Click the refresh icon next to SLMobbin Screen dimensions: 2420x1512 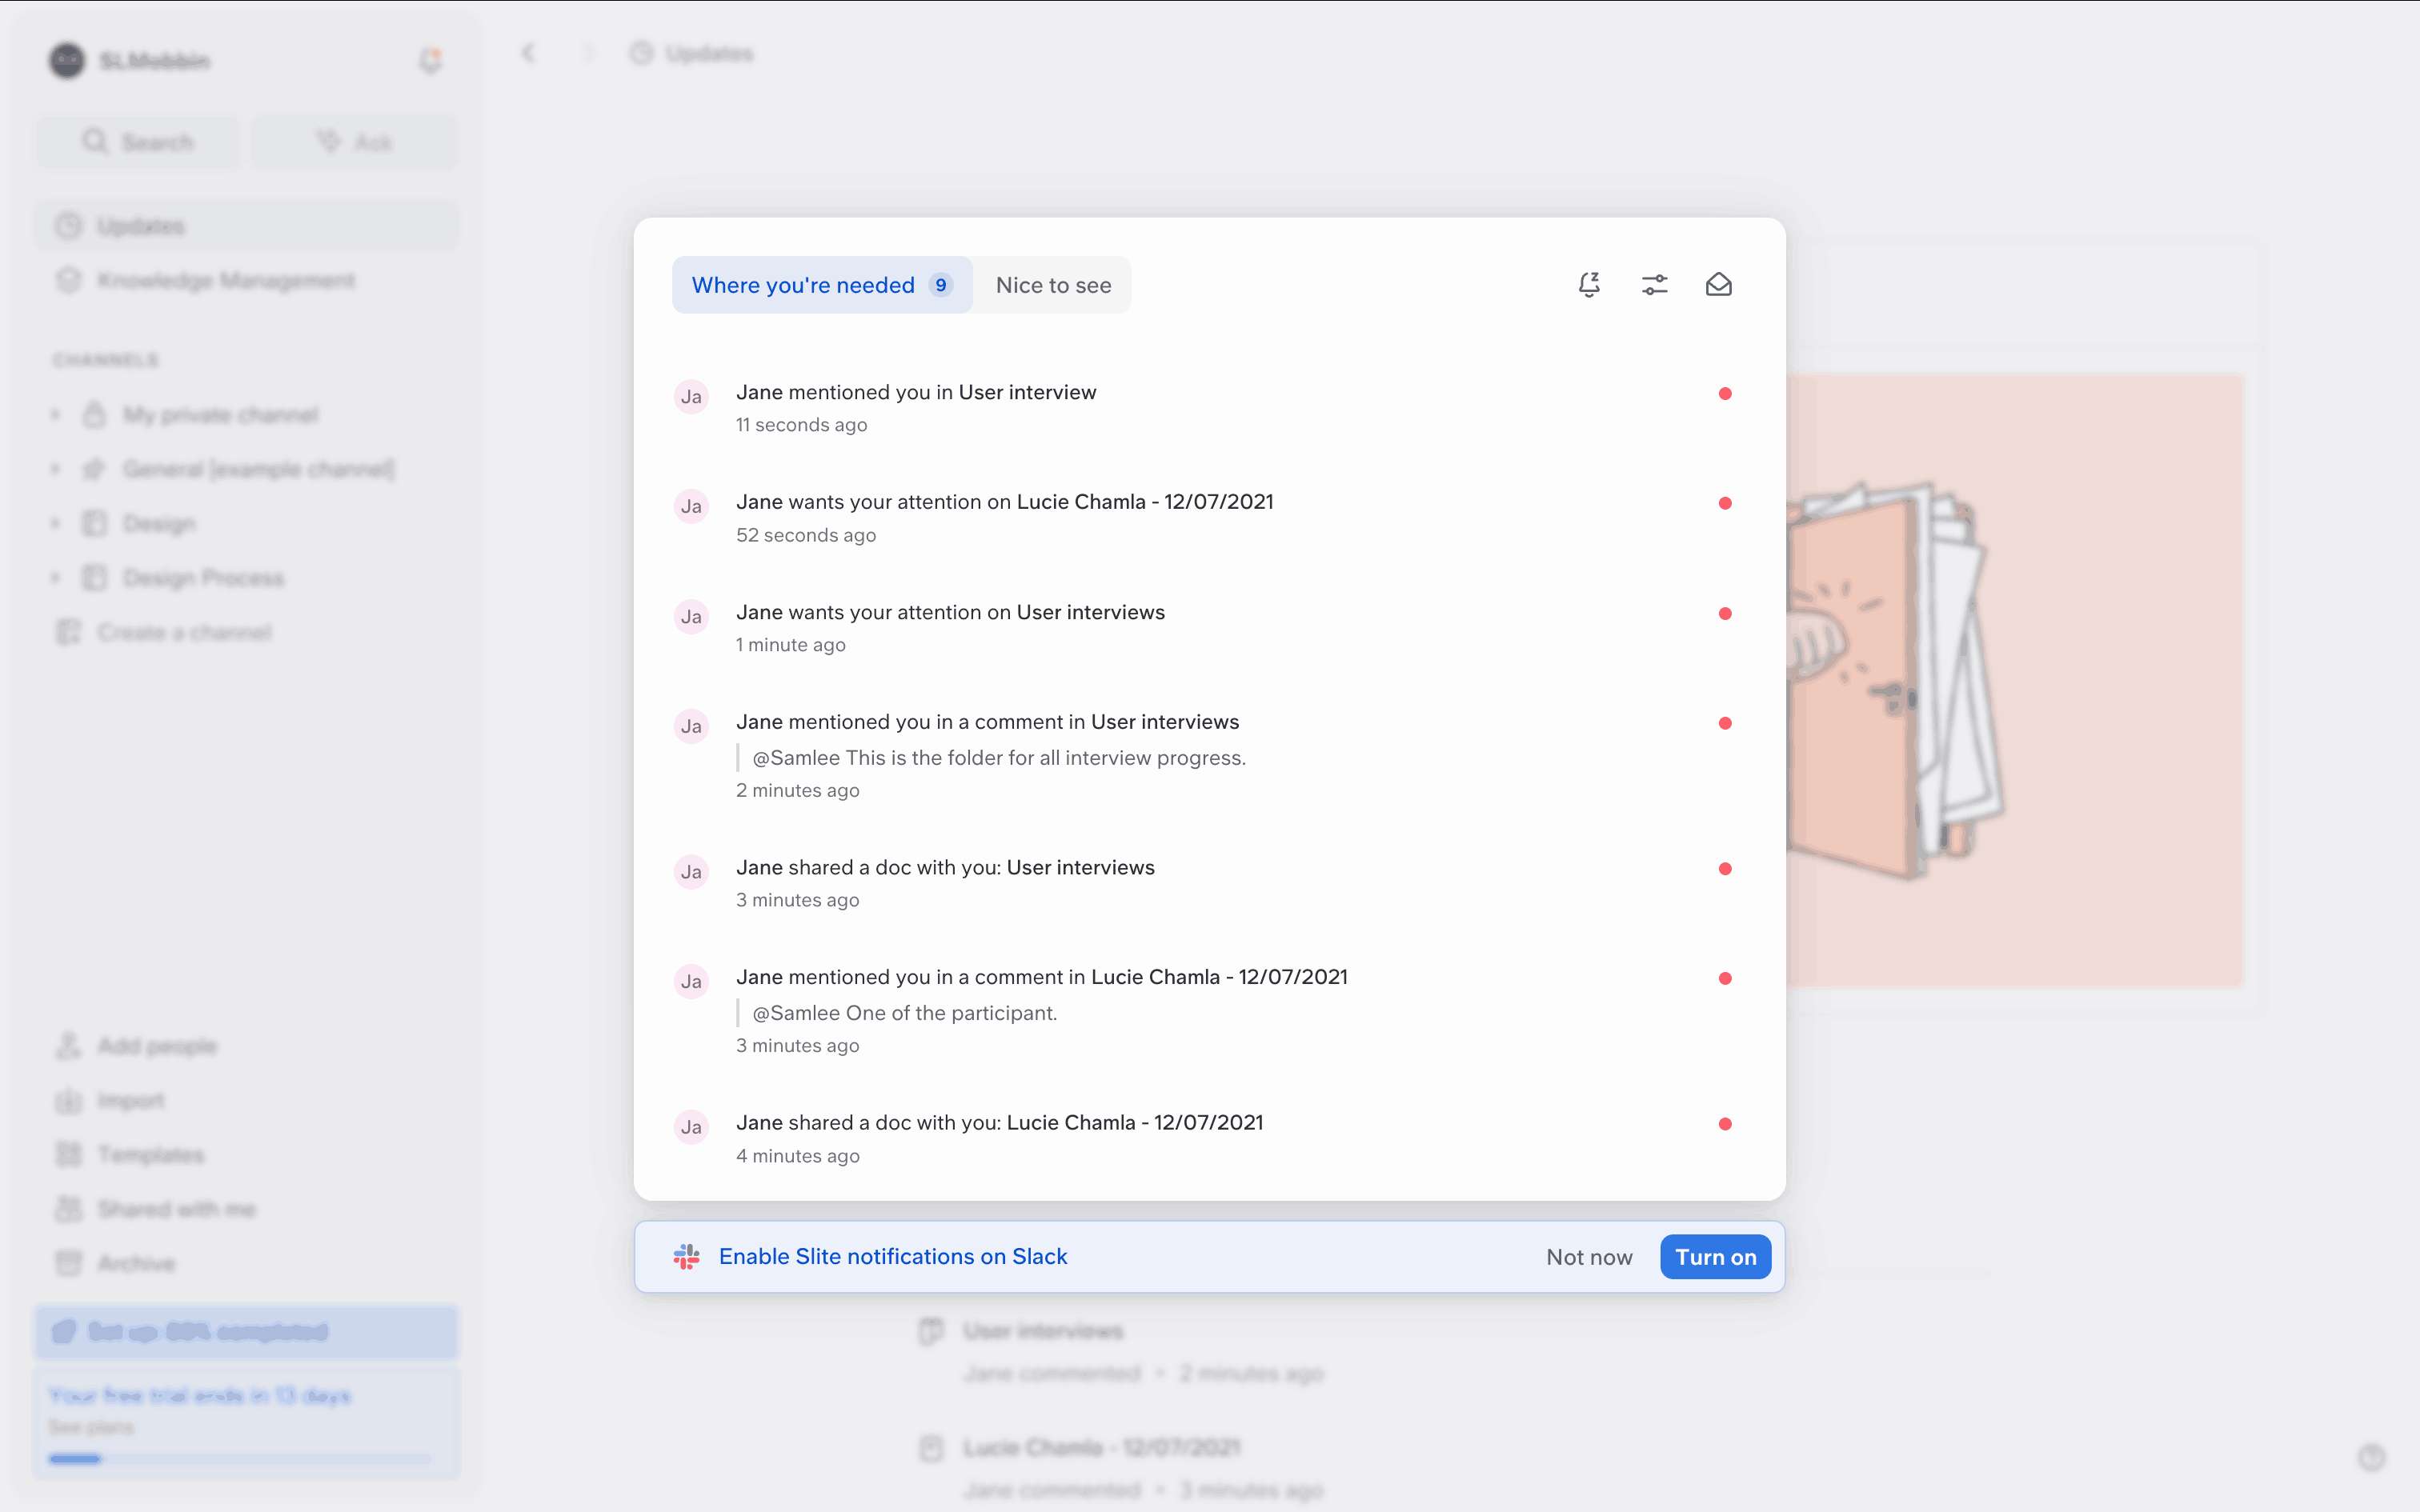pyautogui.click(x=430, y=60)
